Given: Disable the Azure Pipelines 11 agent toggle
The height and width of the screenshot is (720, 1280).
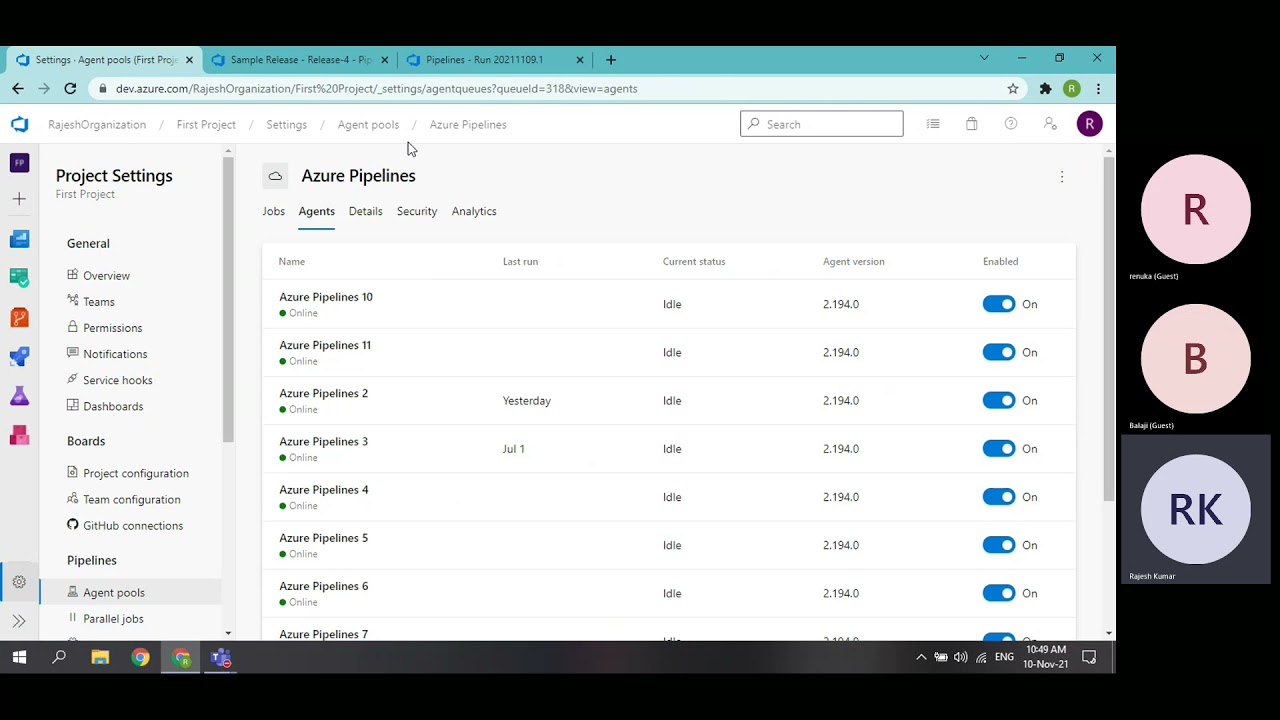Looking at the screenshot, I should pos(999,352).
